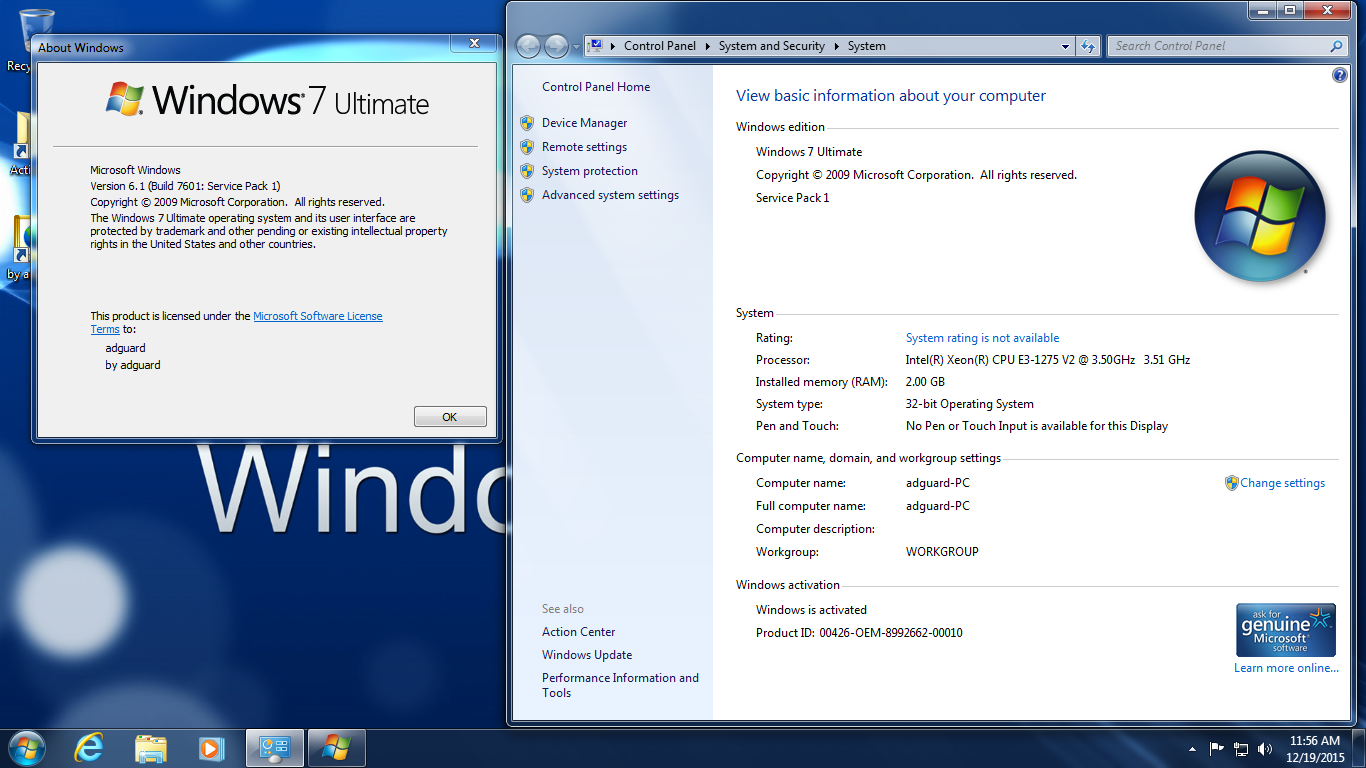Refresh the System page
This screenshot has height=768, width=1366.
pos(1088,46)
